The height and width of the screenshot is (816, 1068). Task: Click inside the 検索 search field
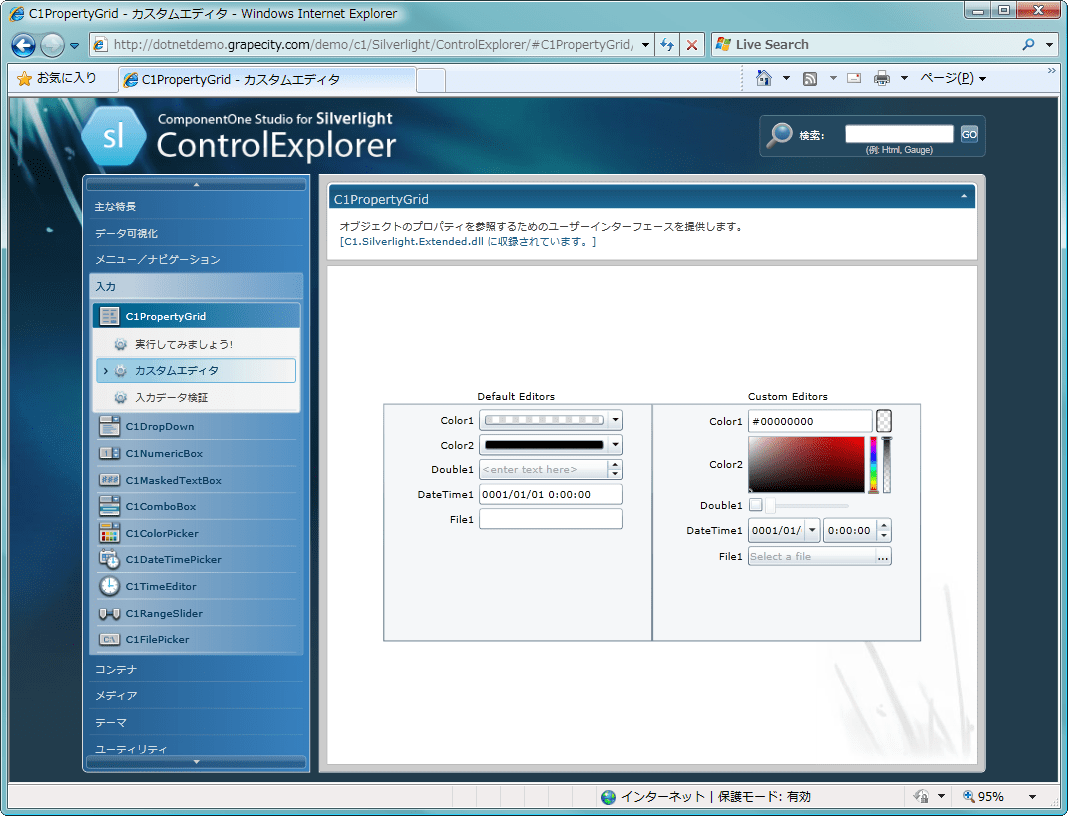(x=898, y=132)
